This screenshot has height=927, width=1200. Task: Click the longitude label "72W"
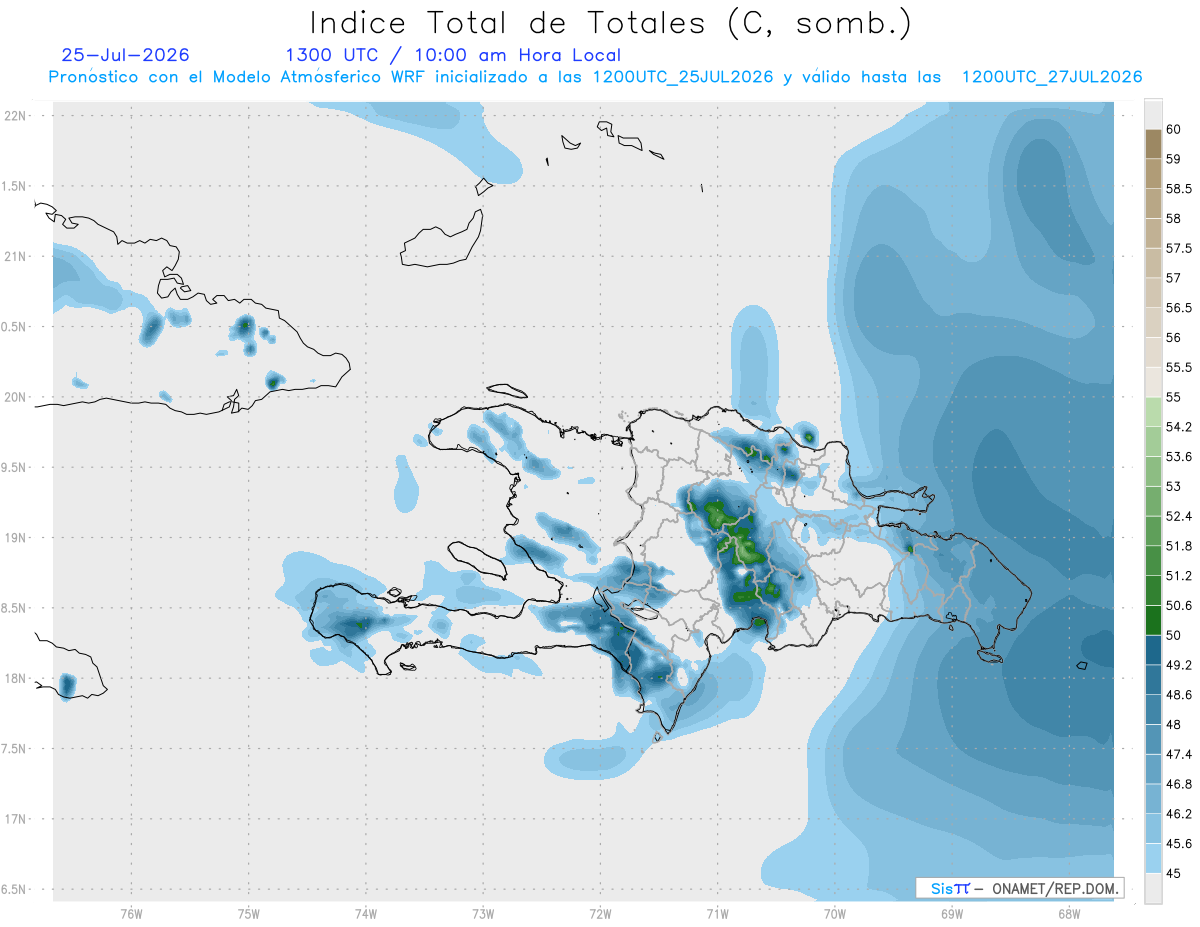(x=600, y=914)
